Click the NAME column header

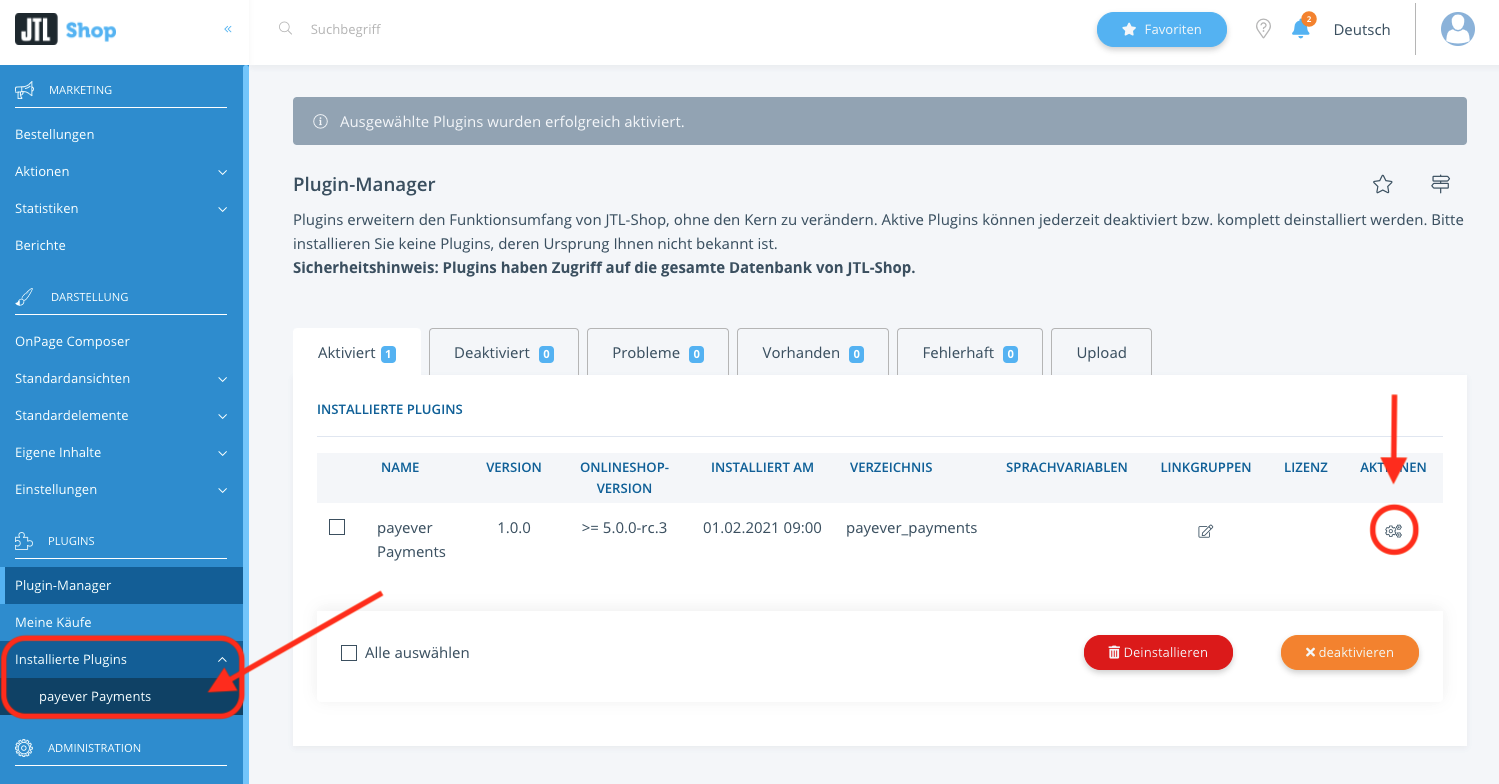[400, 467]
